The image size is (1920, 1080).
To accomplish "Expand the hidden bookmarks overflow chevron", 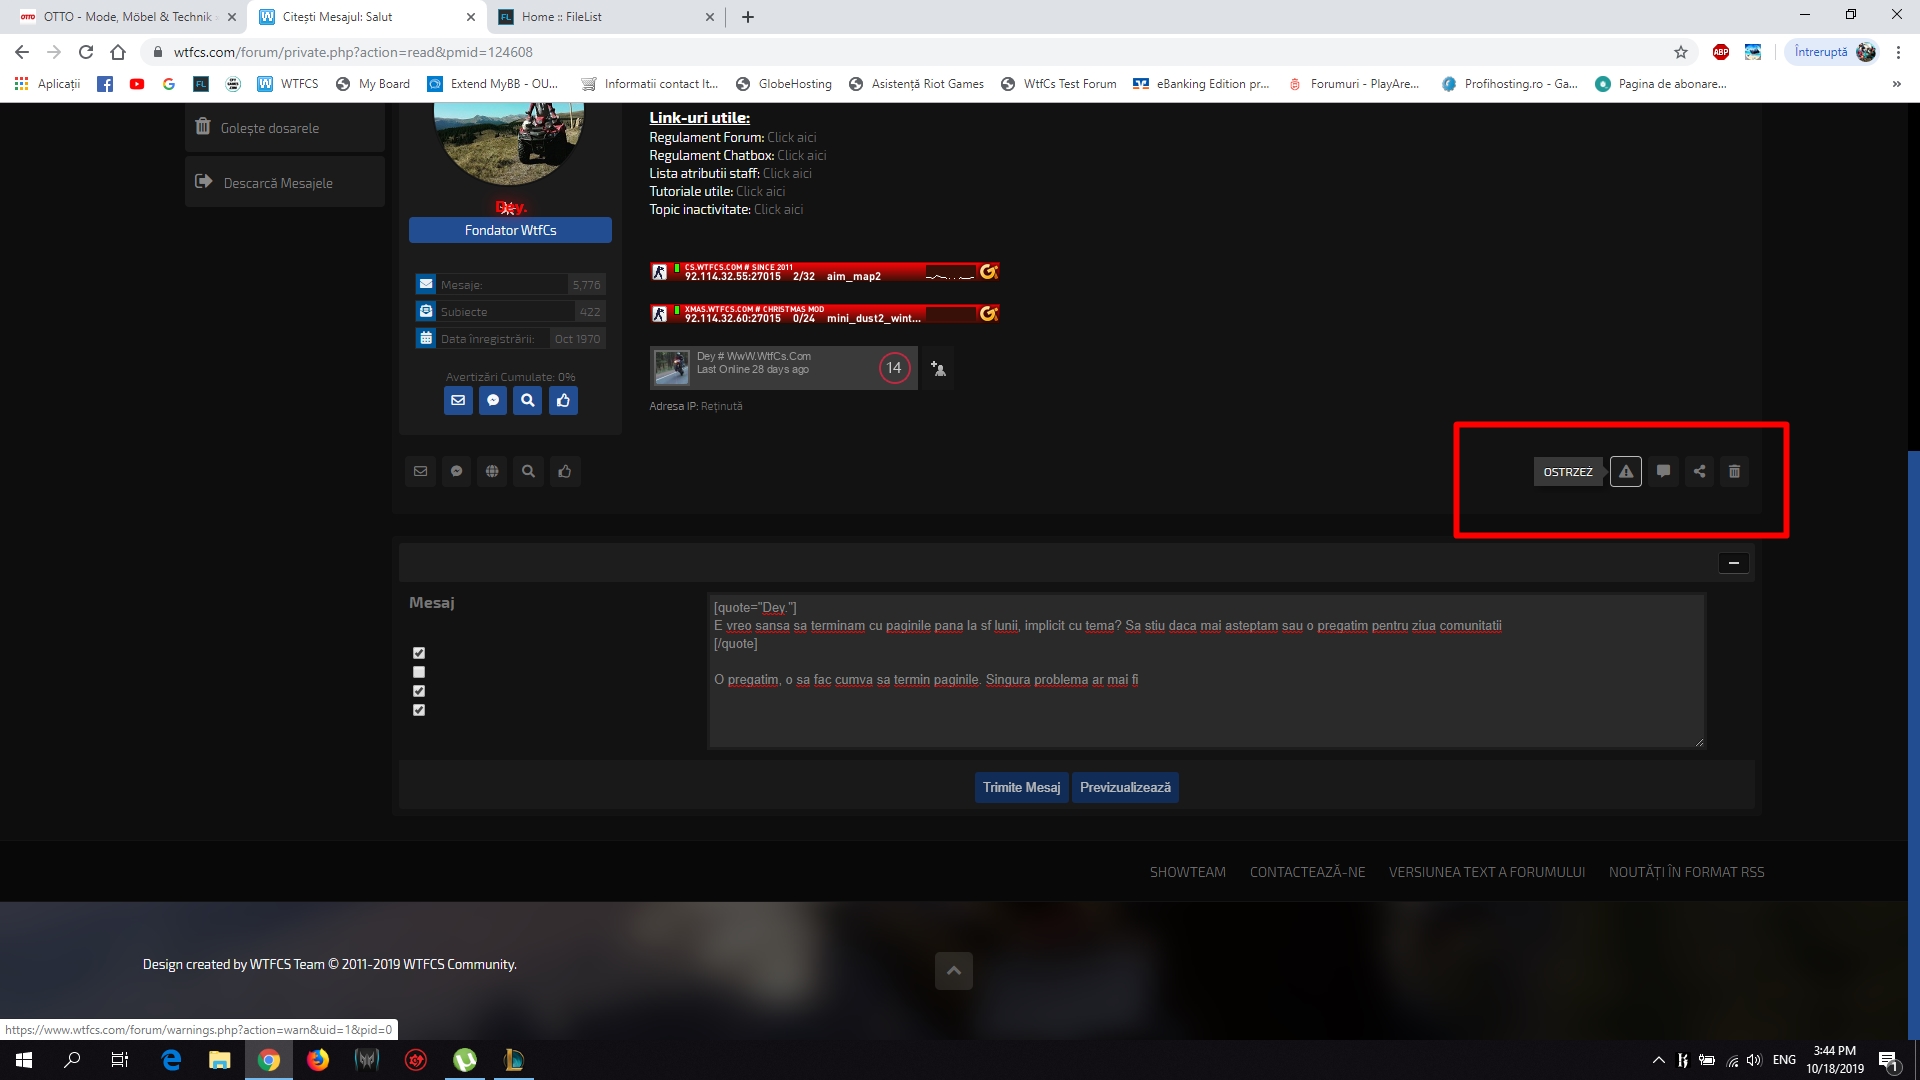I will (1896, 84).
